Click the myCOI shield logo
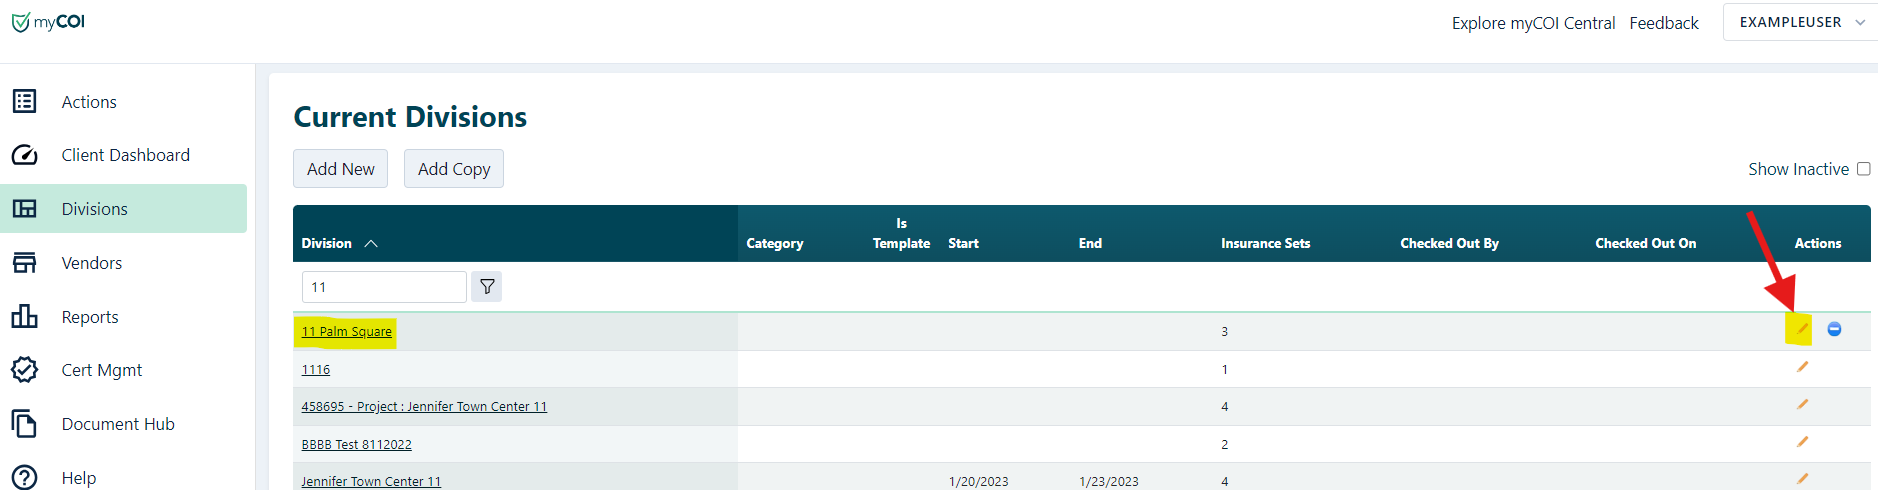The image size is (1878, 490). pos(21,23)
